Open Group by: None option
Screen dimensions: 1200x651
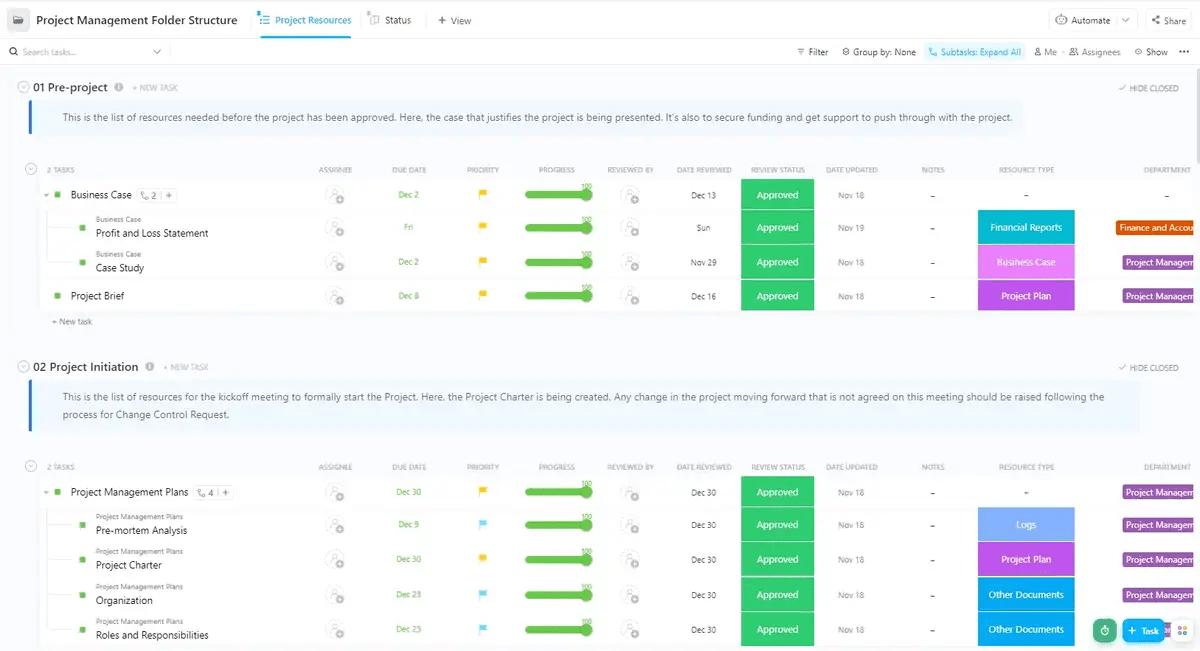pos(878,52)
